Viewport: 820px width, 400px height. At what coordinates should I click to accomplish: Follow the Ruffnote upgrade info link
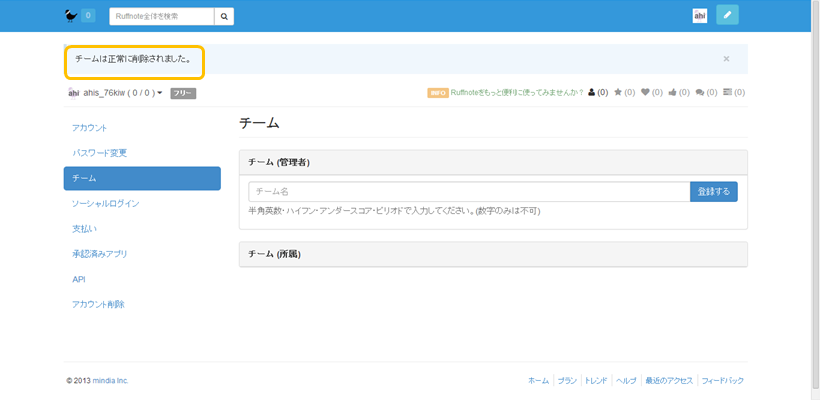tap(517, 92)
